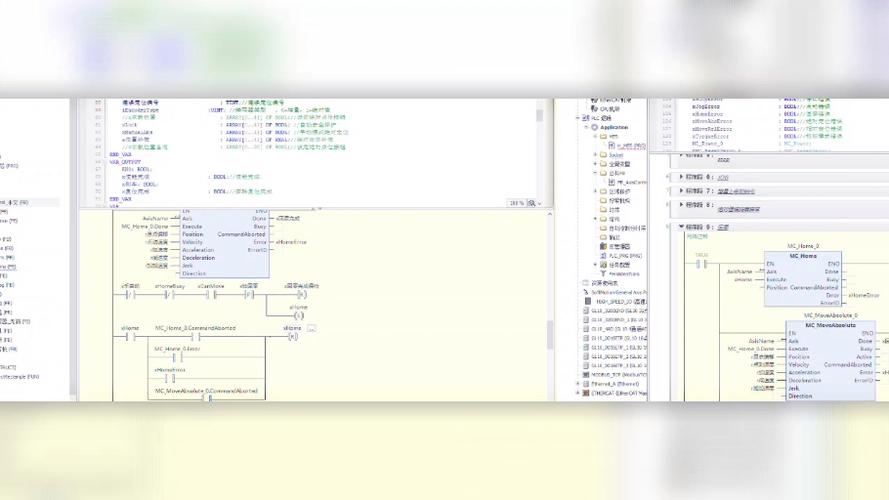This screenshot has height=500, width=889.
Task: Expand the Ethernet_A tree node
Action: (x=578, y=384)
